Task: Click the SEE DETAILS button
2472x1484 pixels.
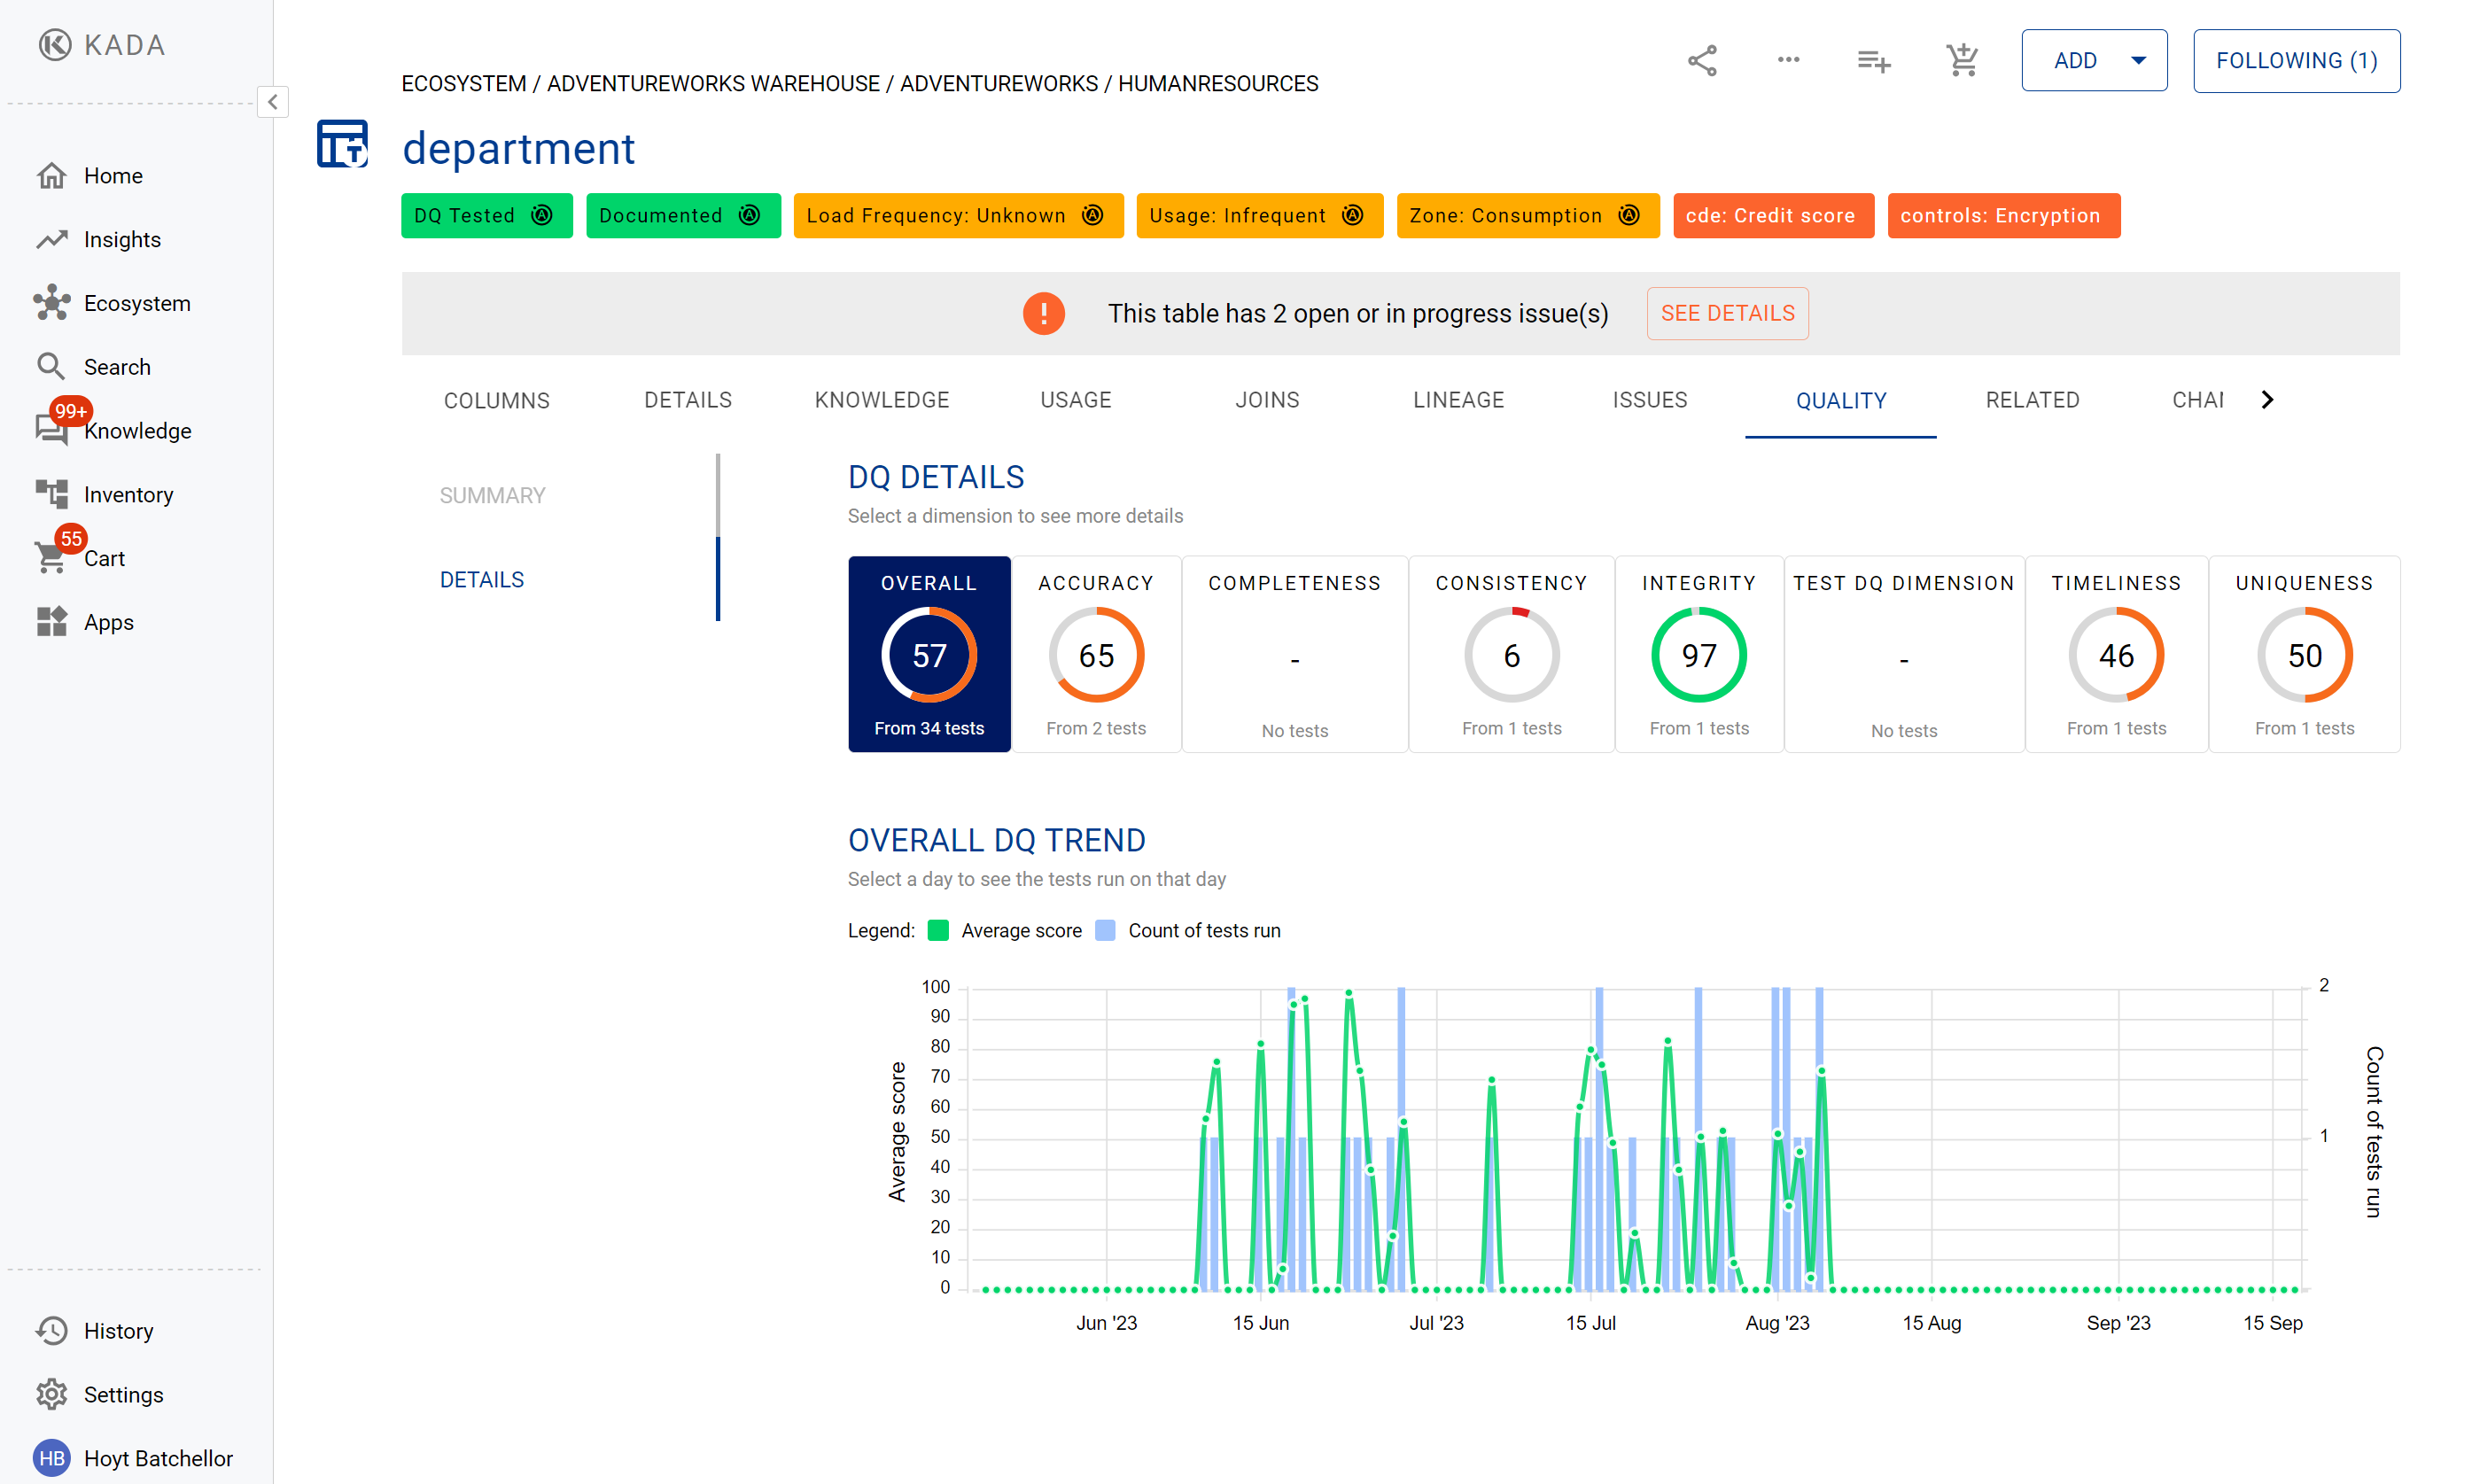Action: tap(1727, 314)
